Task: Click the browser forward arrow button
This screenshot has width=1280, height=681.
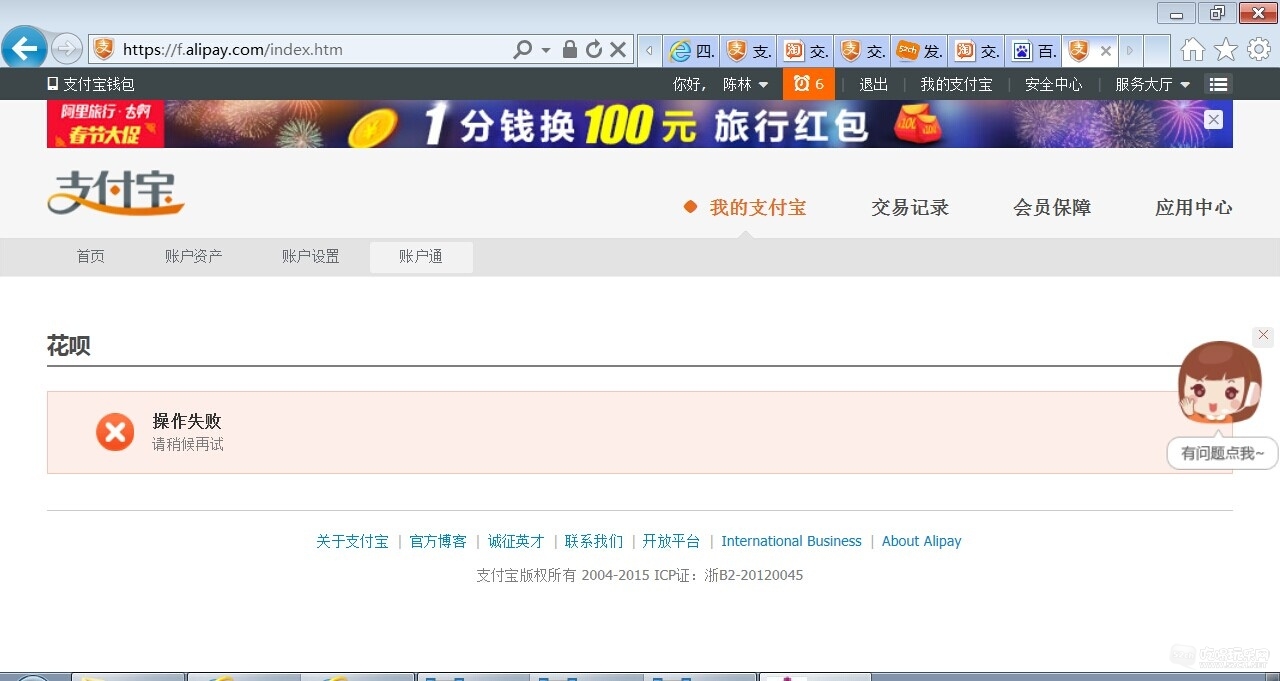Action: coord(67,49)
